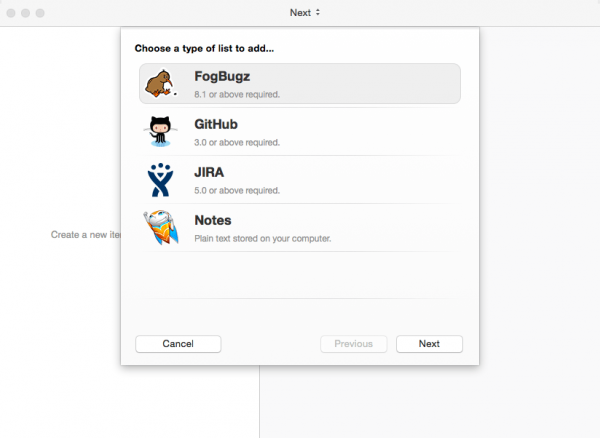Click the GitHub Octocat icon
This screenshot has width=600, height=438.
click(x=160, y=132)
